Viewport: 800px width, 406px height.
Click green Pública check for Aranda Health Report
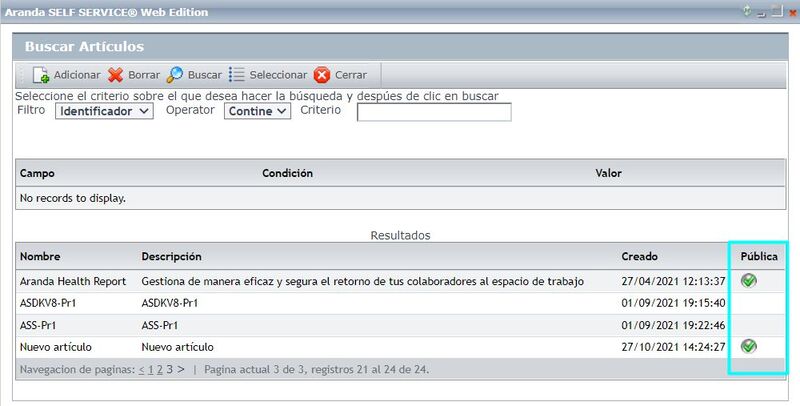[749, 281]
